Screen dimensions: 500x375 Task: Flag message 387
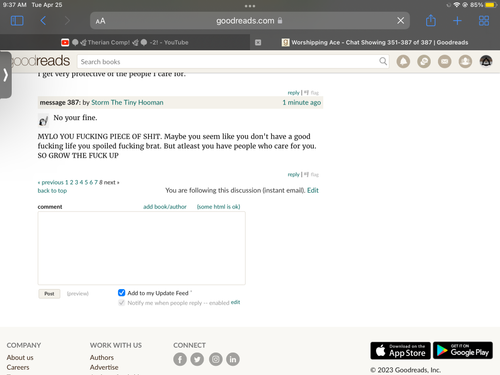click(x=314, y=174)
